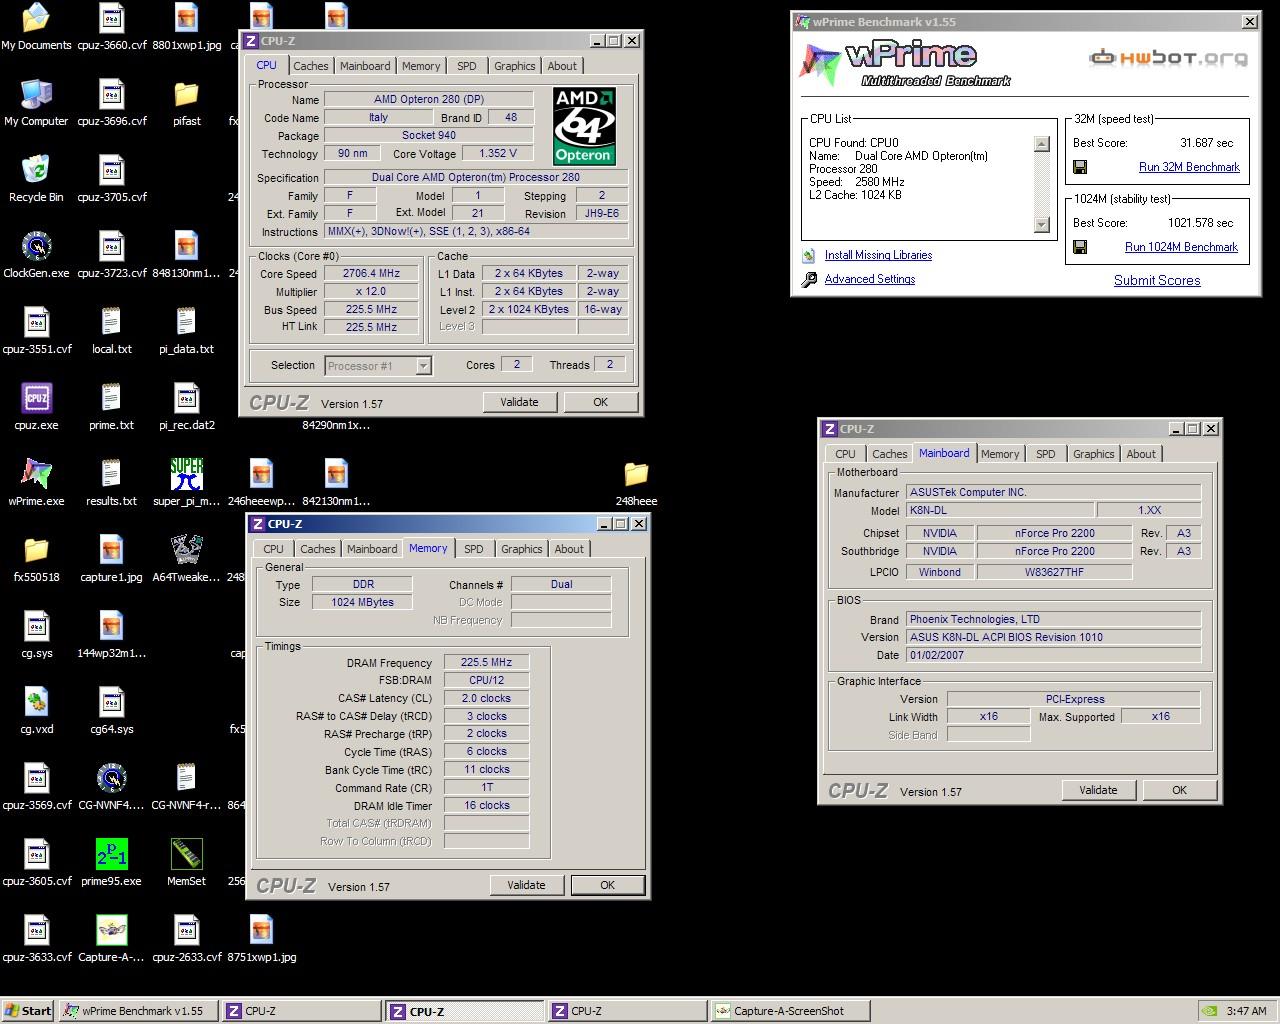Switch to wPrime Benchmark taskbar button
Viewport: 1280px width, 1024px height.
click(139, 1011)
